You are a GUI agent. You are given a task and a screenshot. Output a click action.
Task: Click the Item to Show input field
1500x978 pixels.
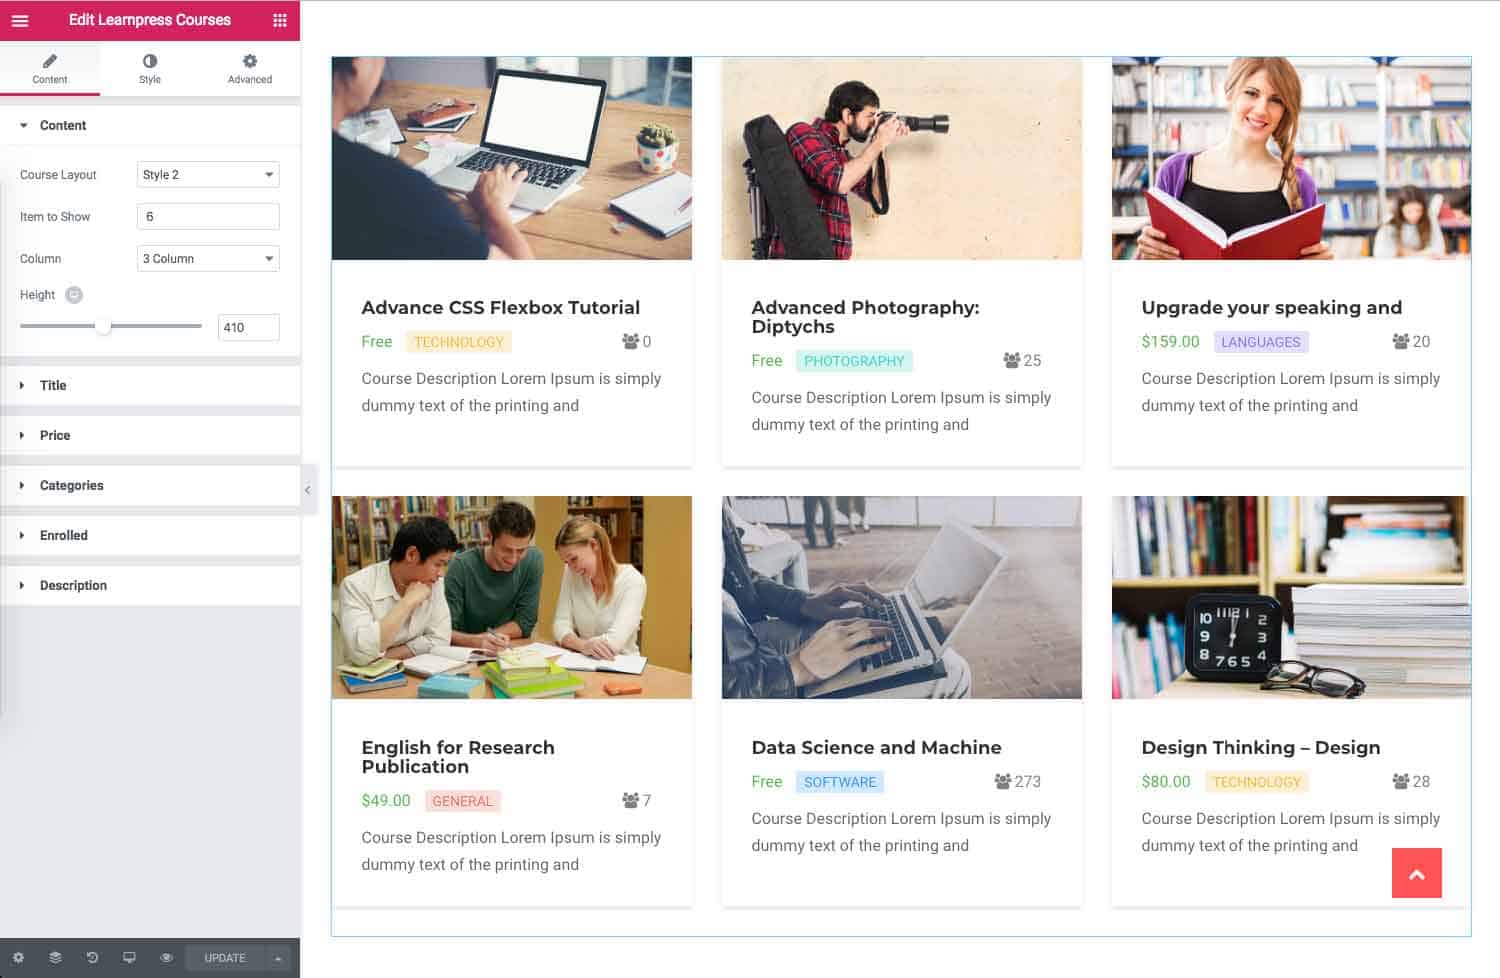click(208, 217)
